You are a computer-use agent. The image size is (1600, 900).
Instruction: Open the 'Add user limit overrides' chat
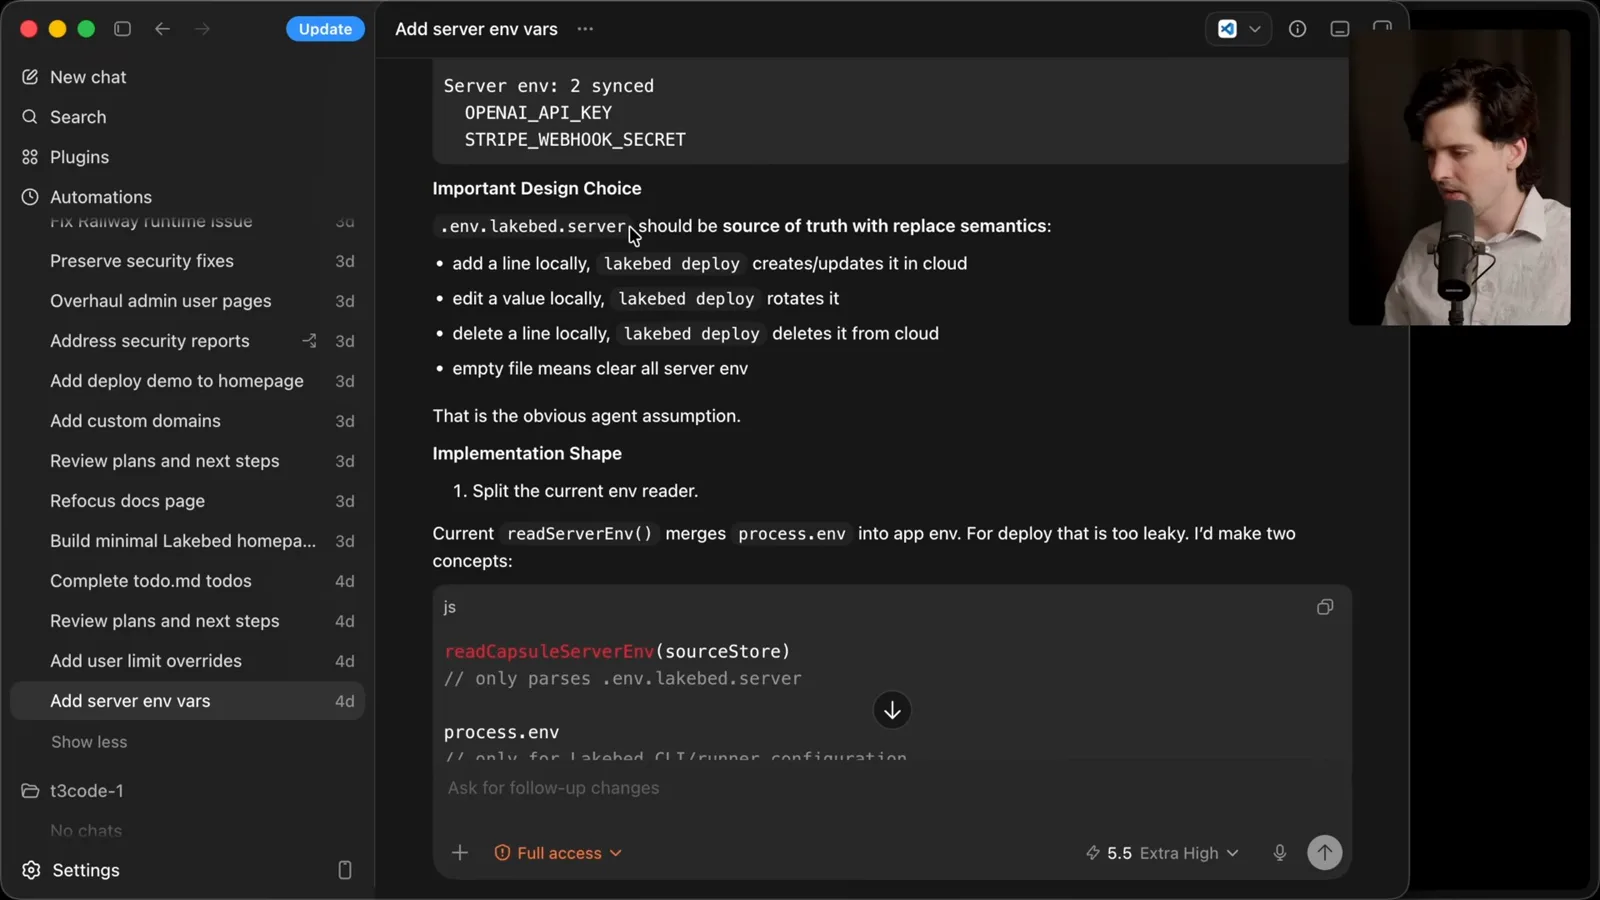coord(187,661)
